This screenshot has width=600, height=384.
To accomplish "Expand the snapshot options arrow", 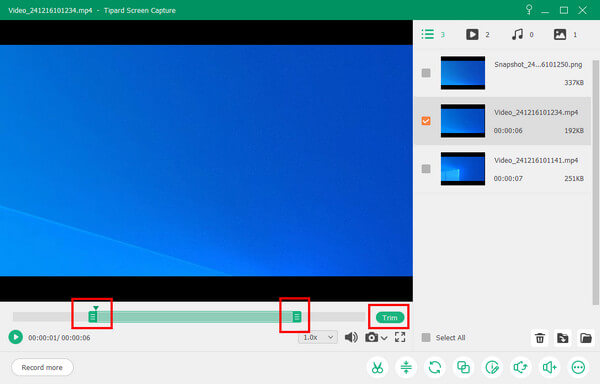I will click(384, 338).
